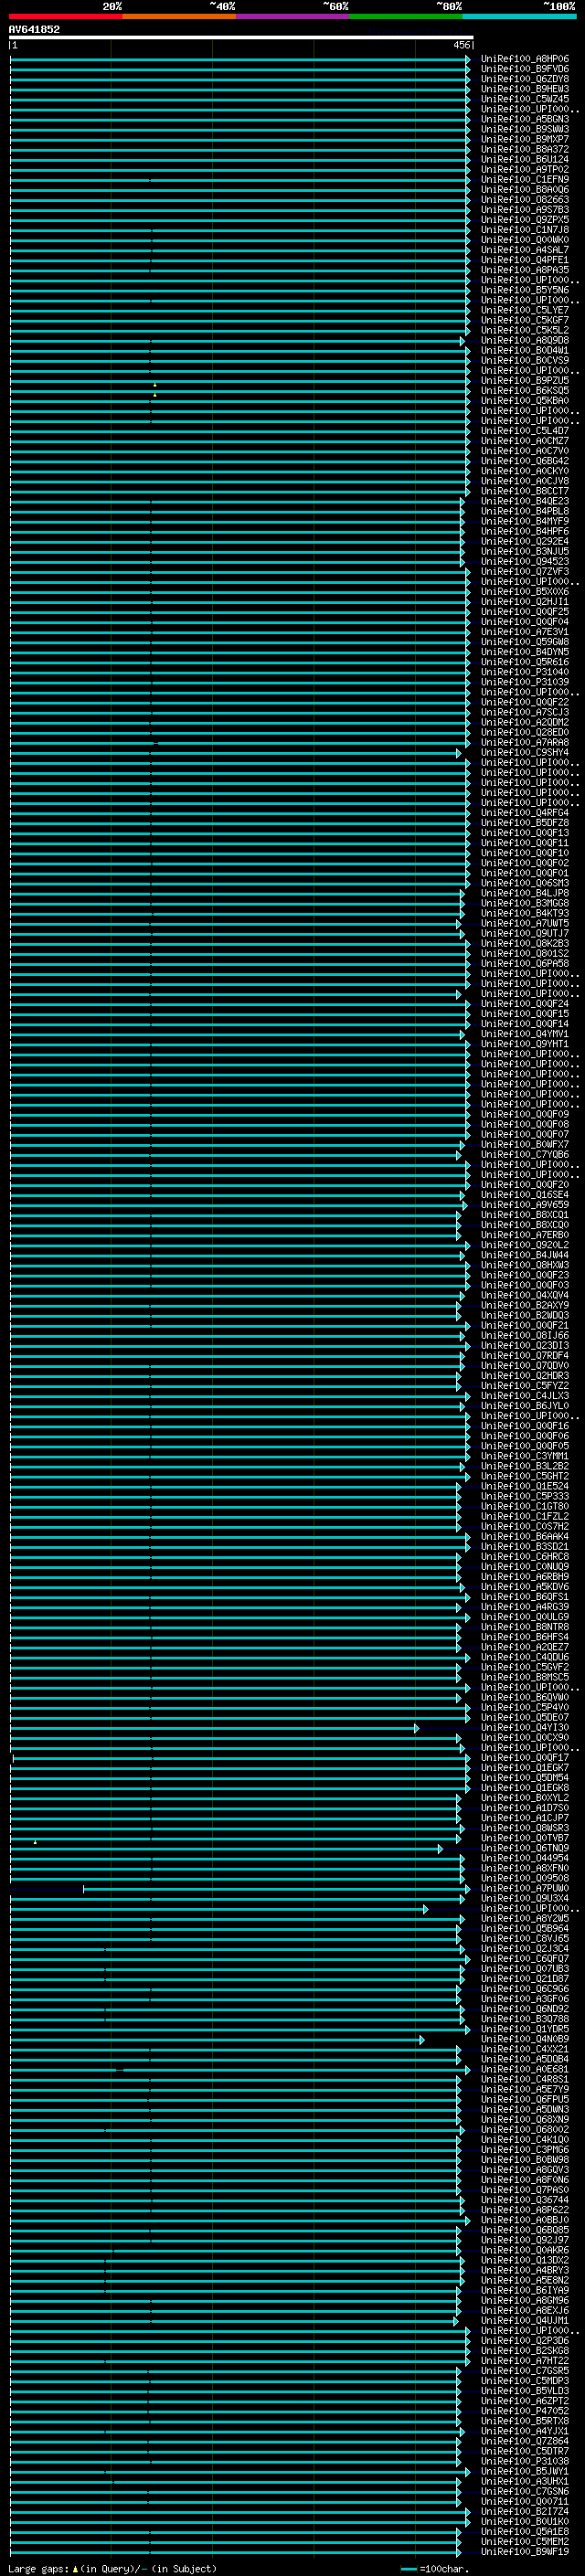Screen dimensions: 585x2576
Task: Click the cyan ~100% identity legend segment
Action: coord(519,16)
